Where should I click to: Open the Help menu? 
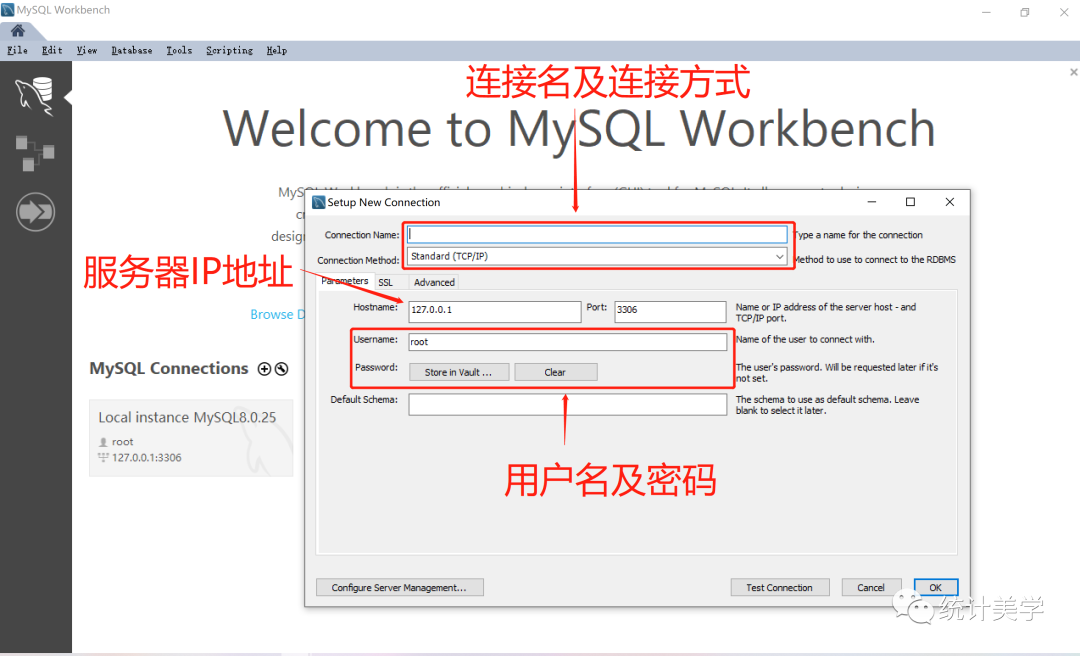277,50
